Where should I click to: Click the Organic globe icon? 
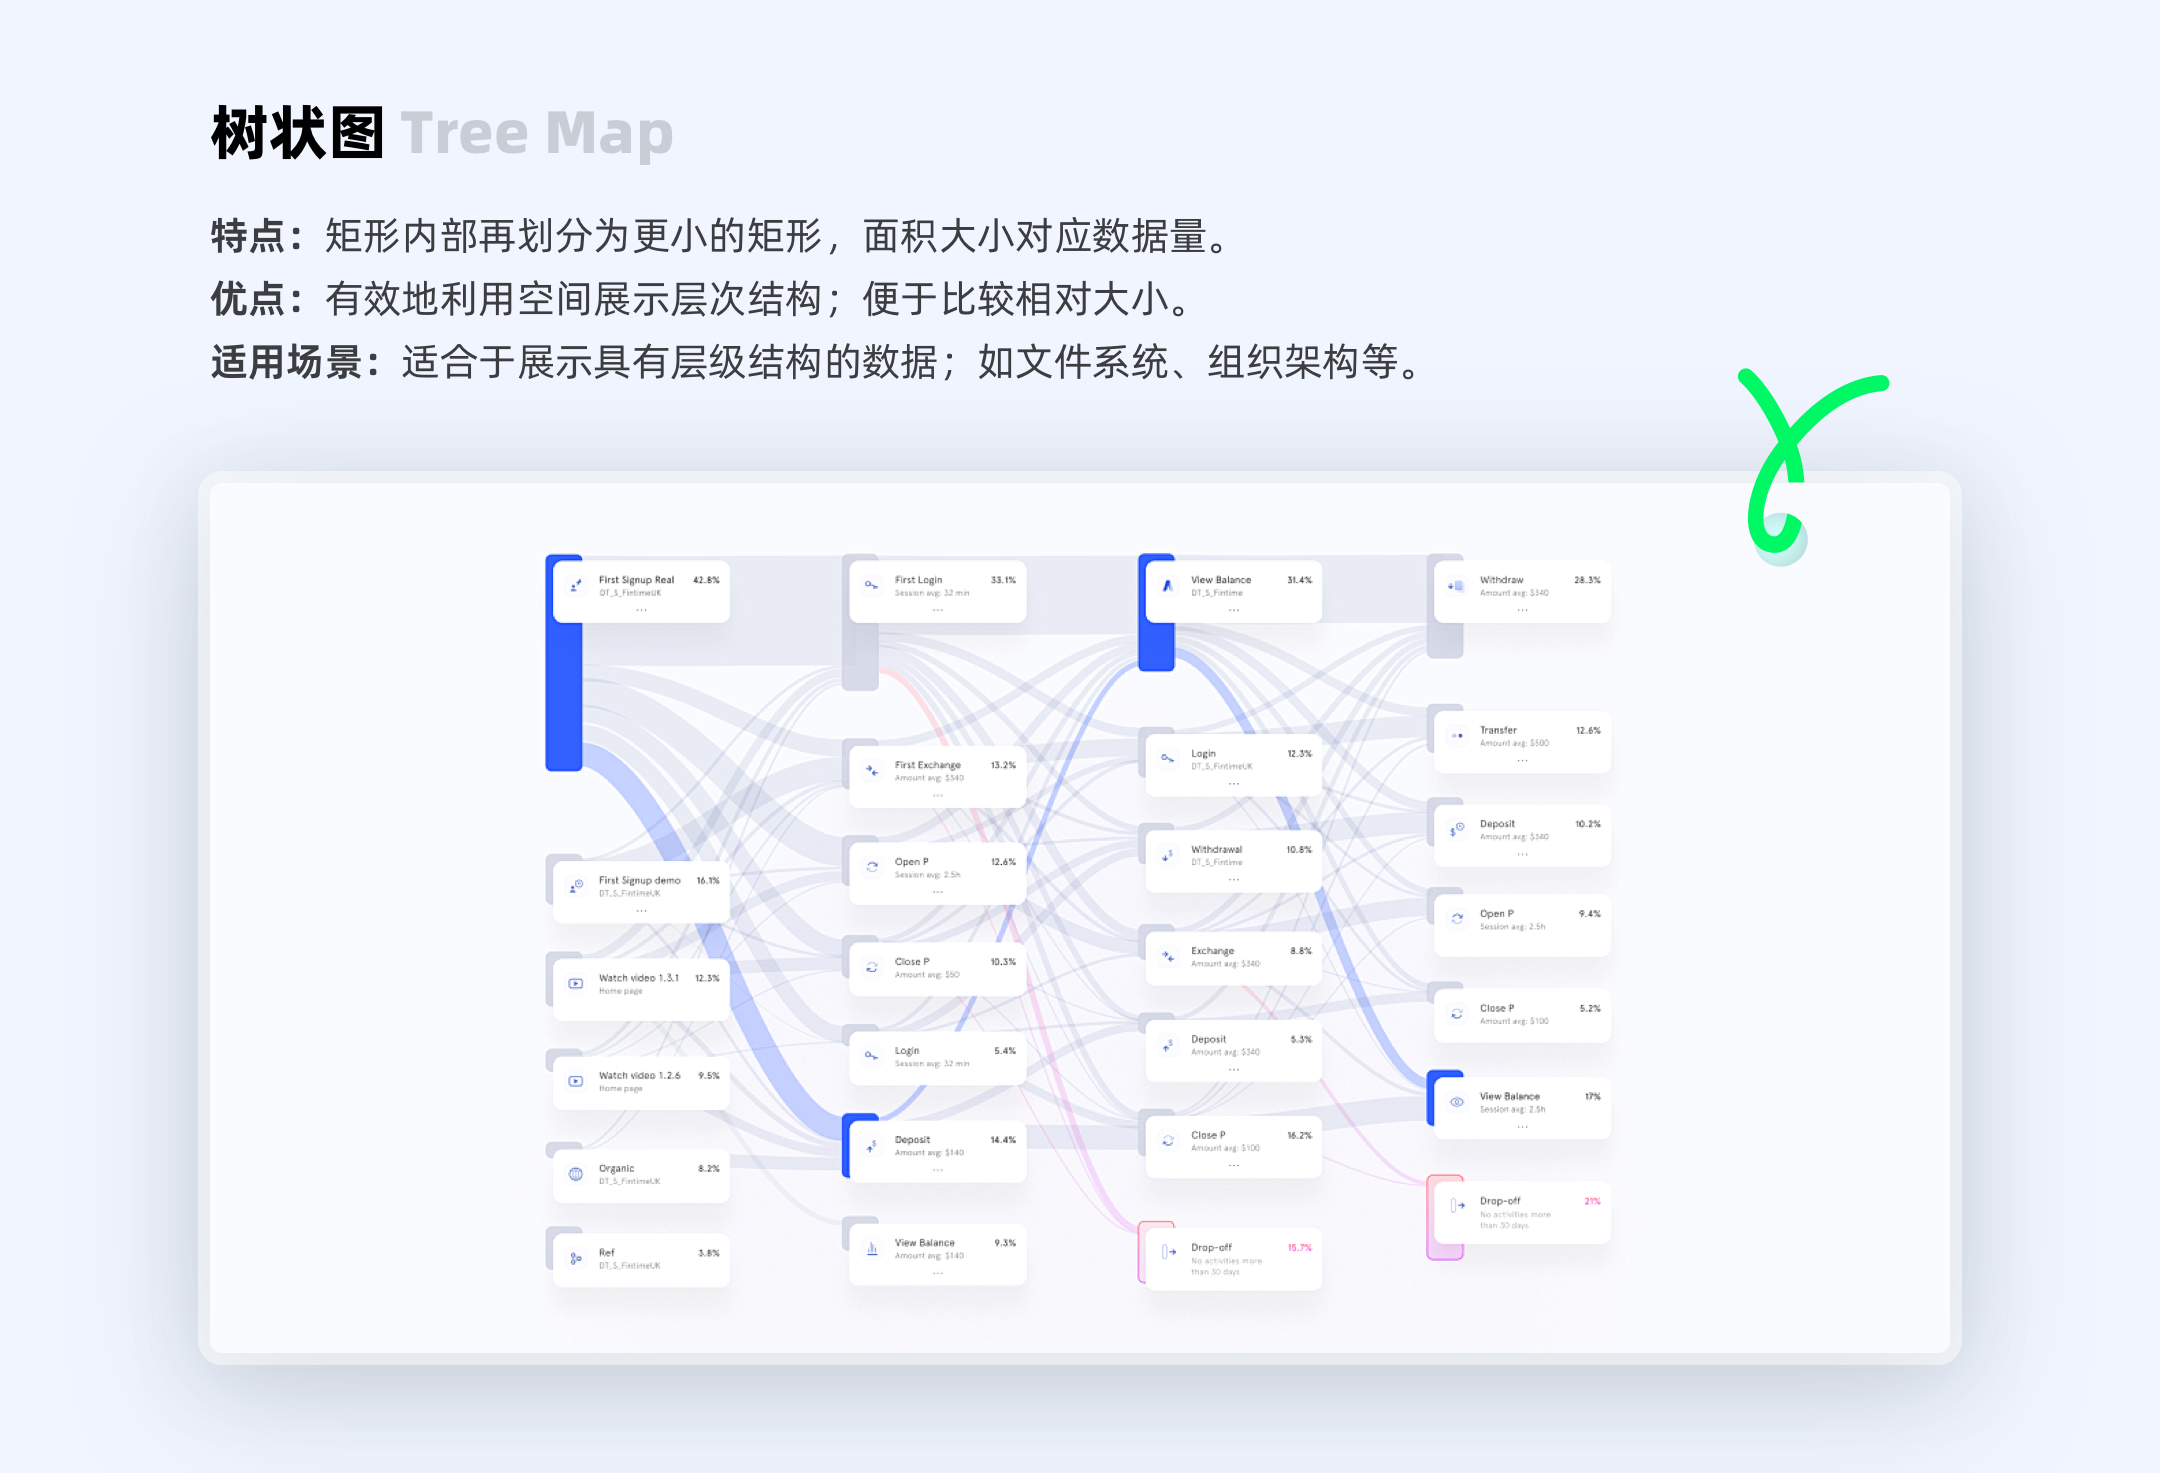(x=576, y=1174)
